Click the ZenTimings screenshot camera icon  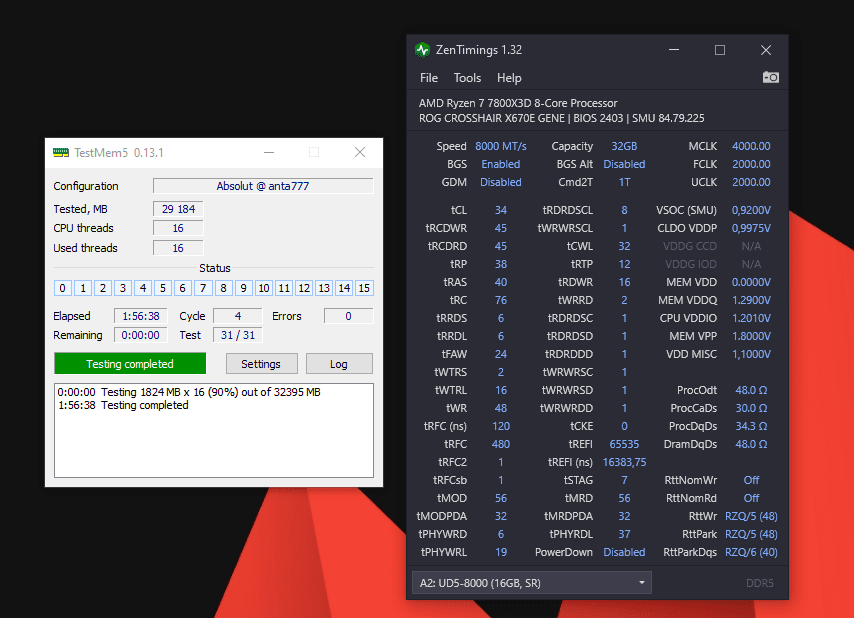(770, 77)
